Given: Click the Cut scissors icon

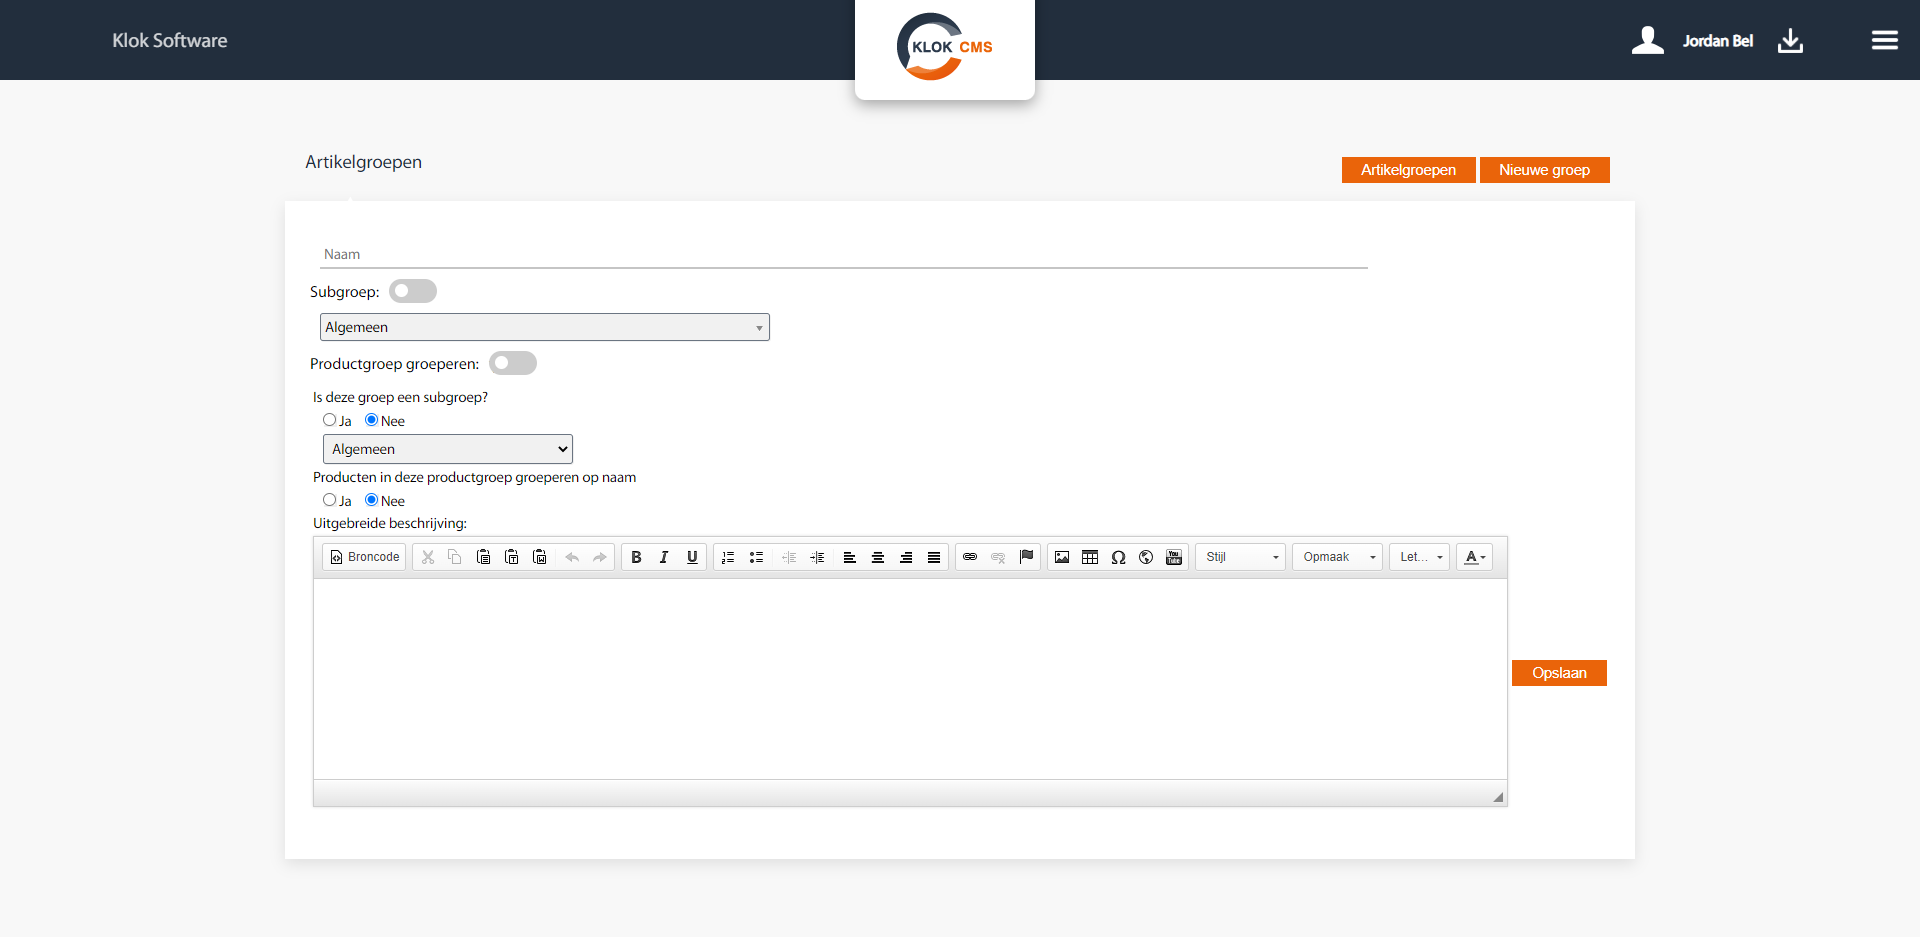Looking at the screenshot, I should coord(428,557).
